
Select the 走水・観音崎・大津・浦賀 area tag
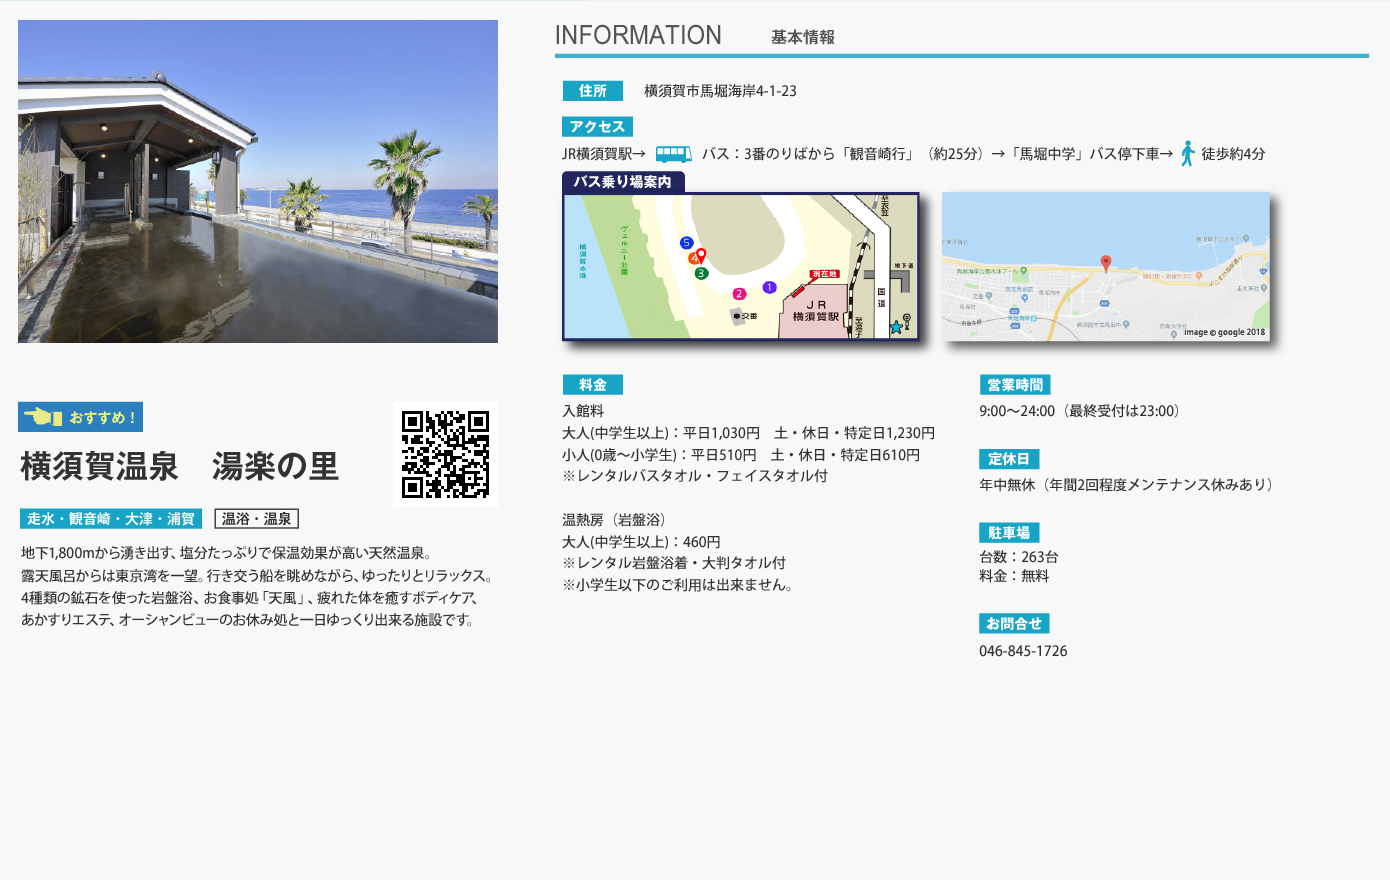pyautogui.click(x=111, y=519)
